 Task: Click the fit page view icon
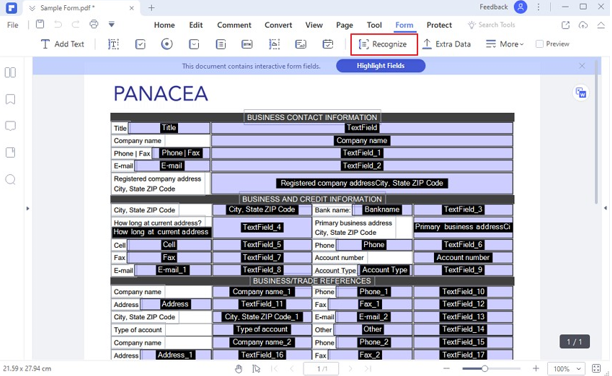point(596,369)
